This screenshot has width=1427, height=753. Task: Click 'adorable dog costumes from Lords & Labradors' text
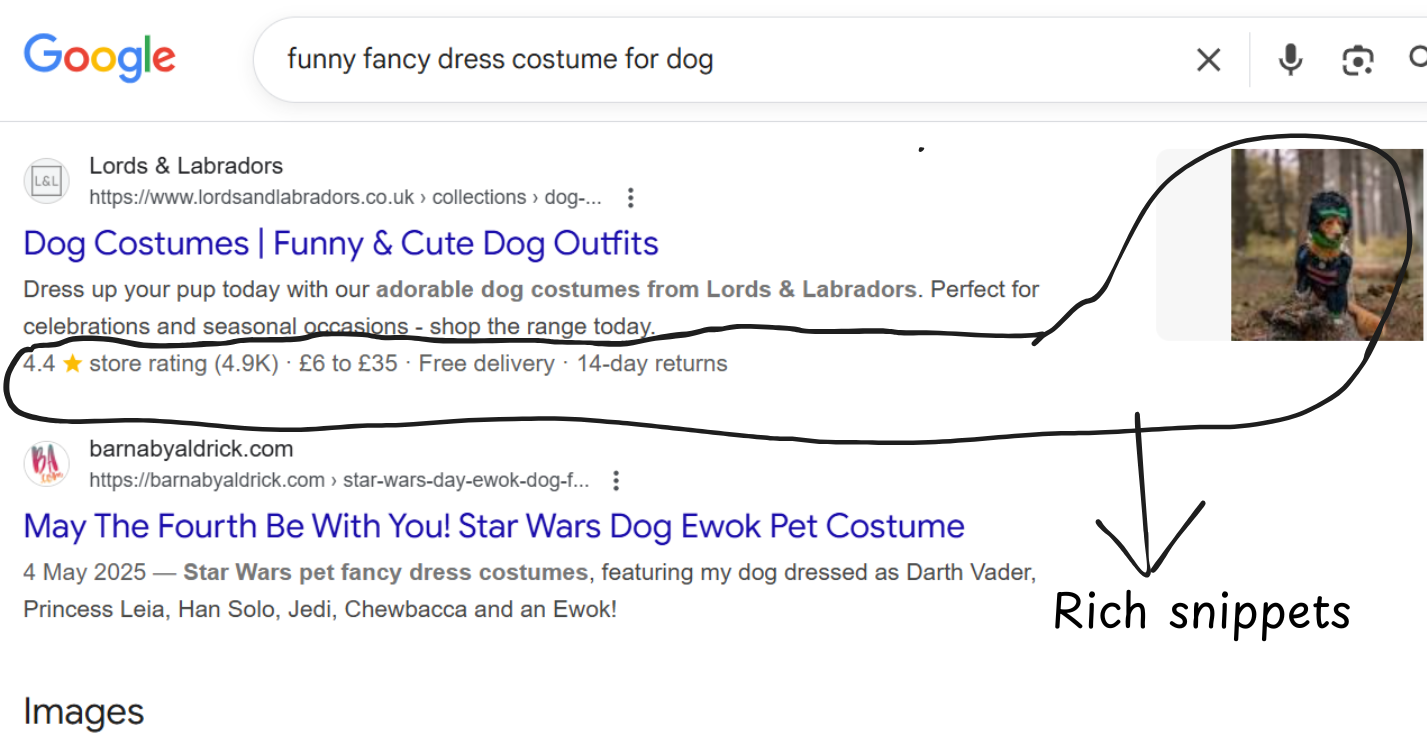pyautogui.click(x=646, y=290)
